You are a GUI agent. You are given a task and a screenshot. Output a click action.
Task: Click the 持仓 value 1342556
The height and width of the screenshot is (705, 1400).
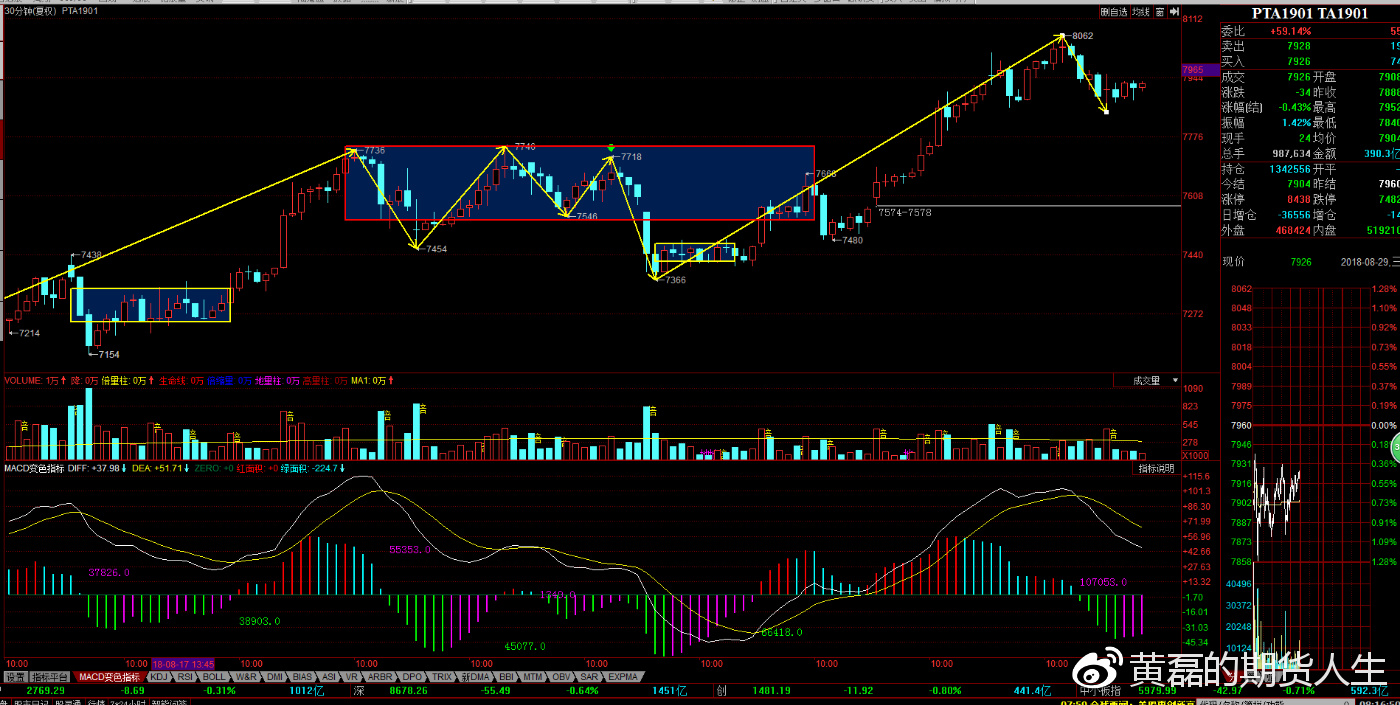(1289, 169)
